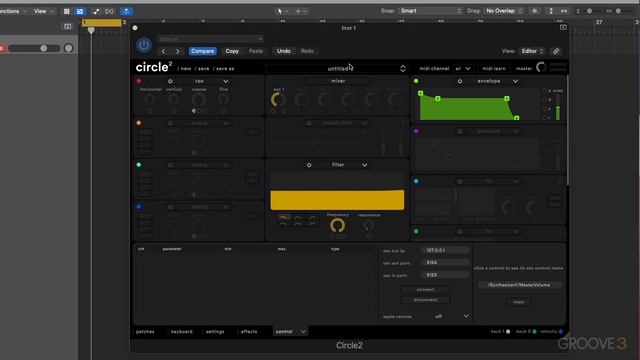Toggle the red oscillator 1 indicator

(139, 81)
